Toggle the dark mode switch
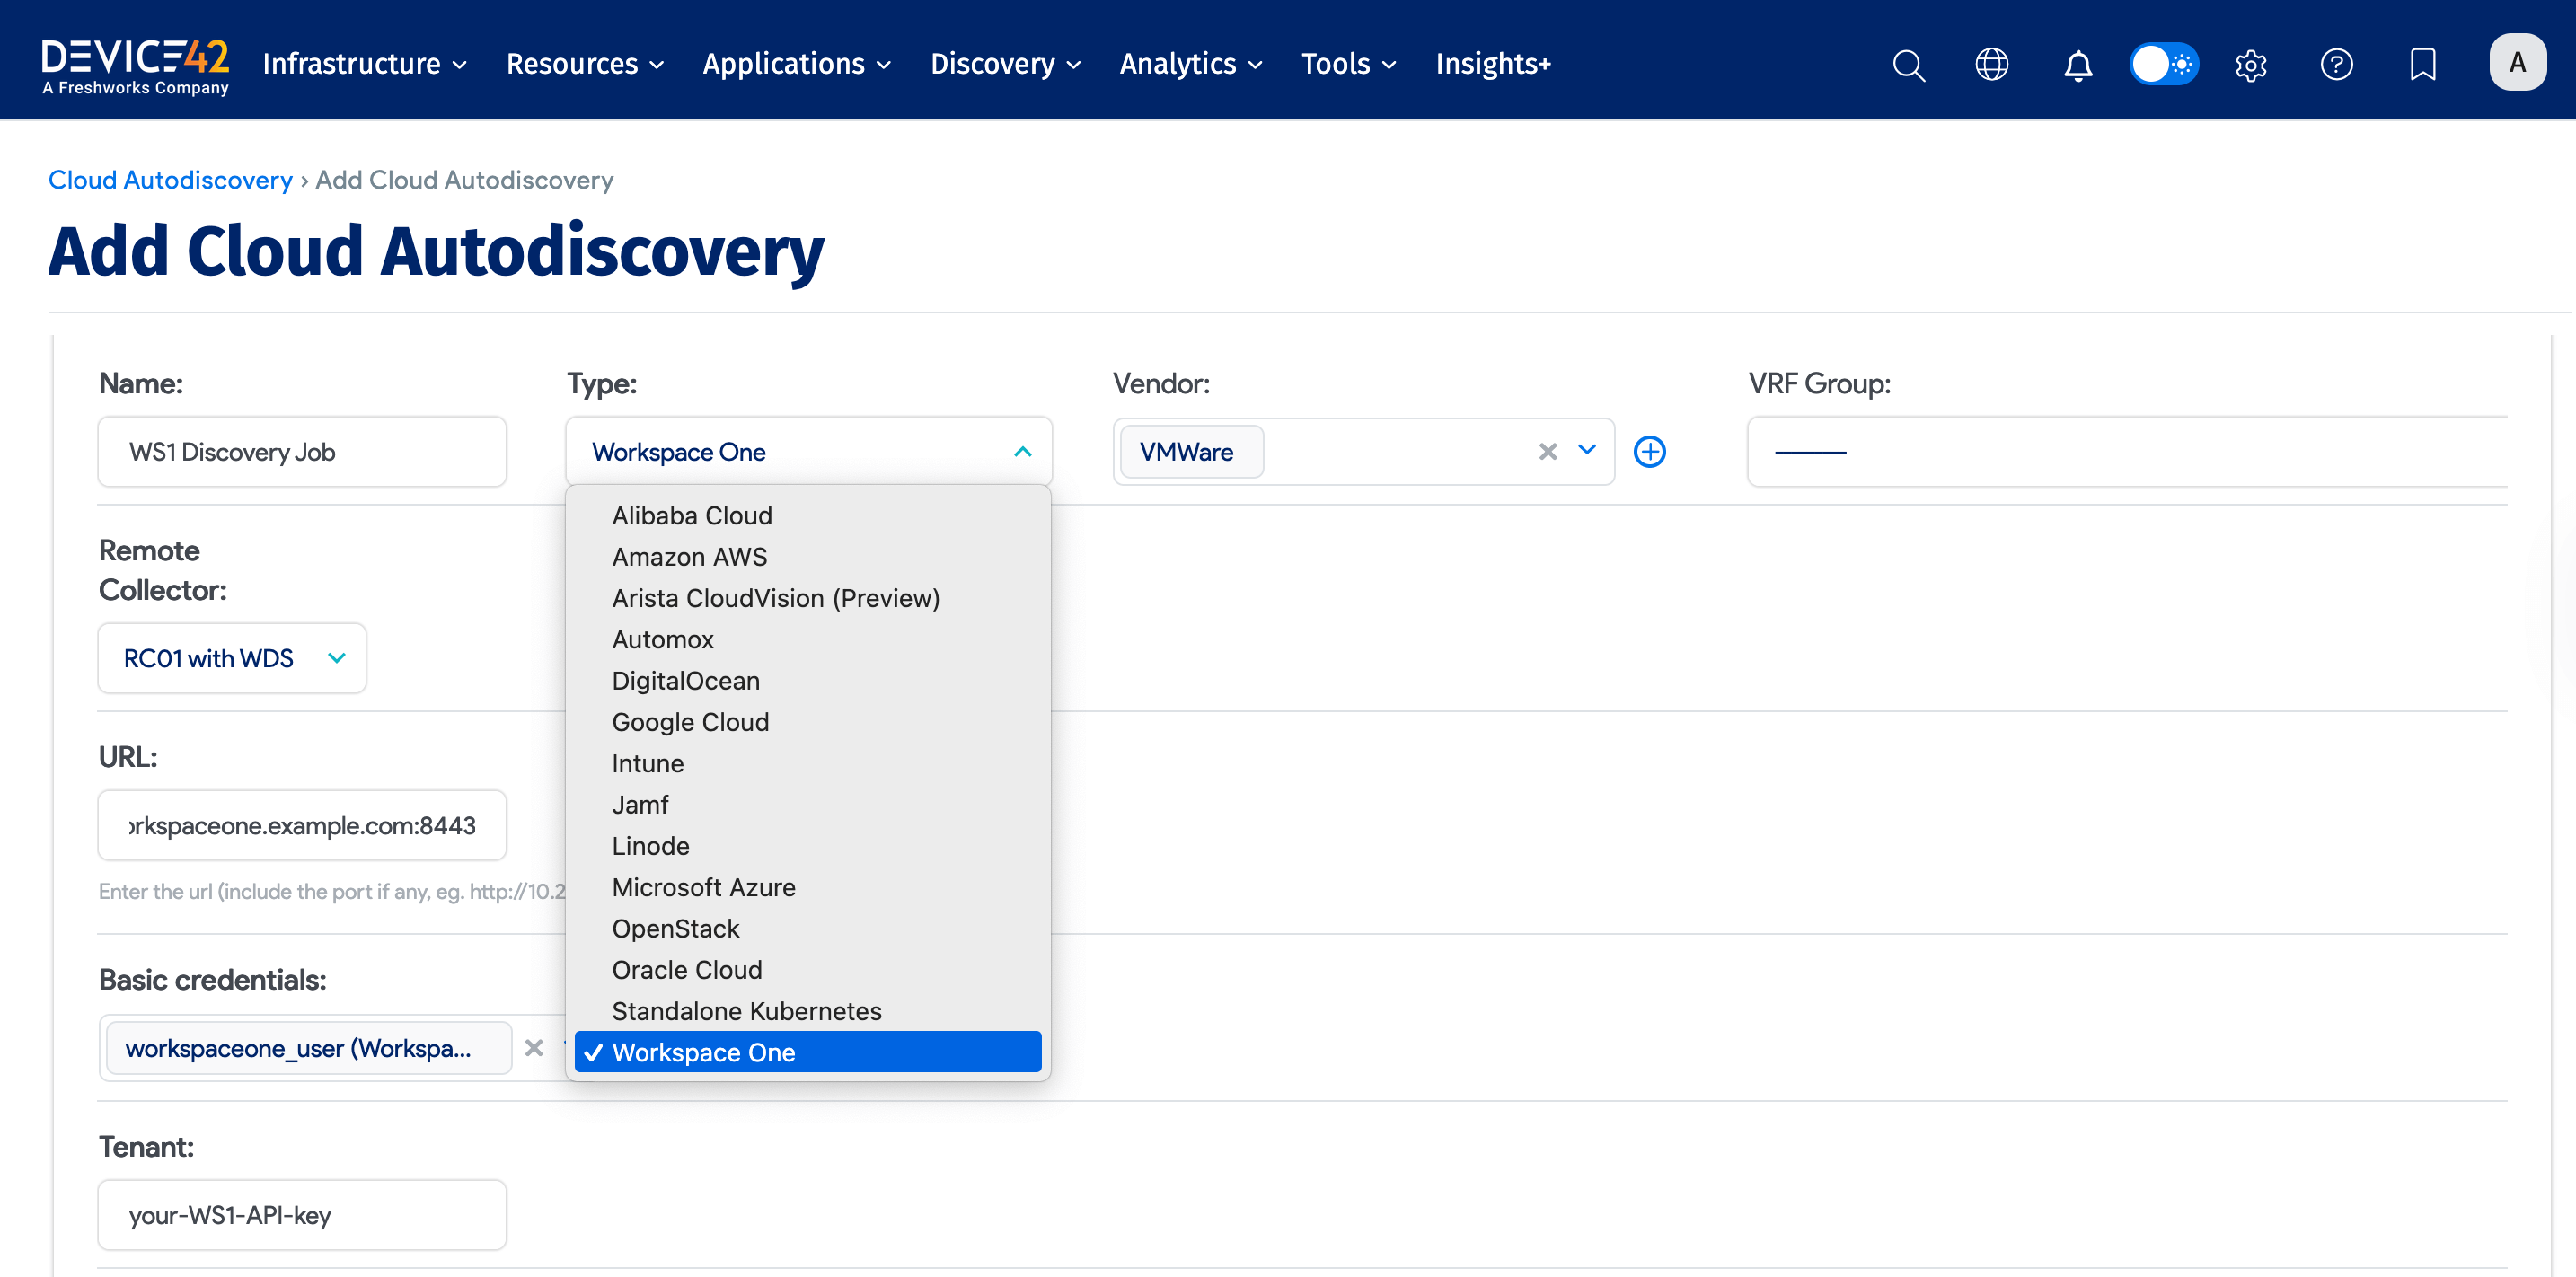2576x1277 pixels. (x=2164, y=64)
